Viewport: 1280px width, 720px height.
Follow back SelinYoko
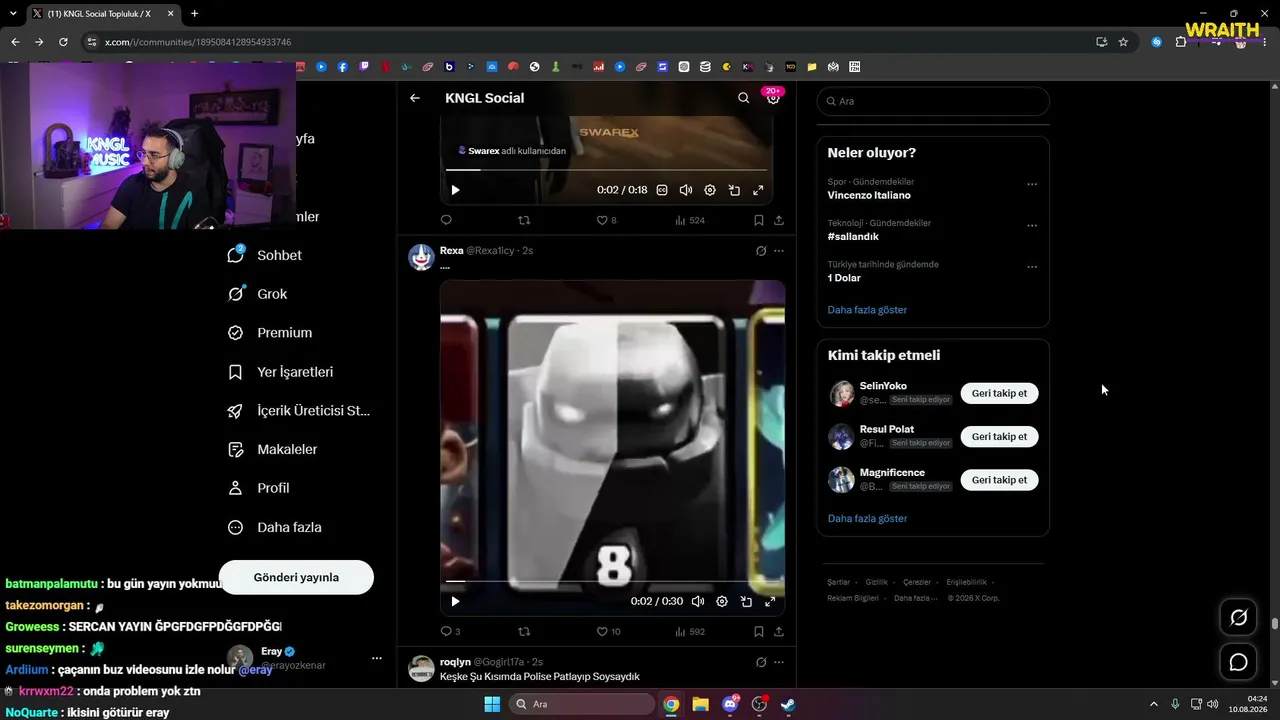coord(999,393)
